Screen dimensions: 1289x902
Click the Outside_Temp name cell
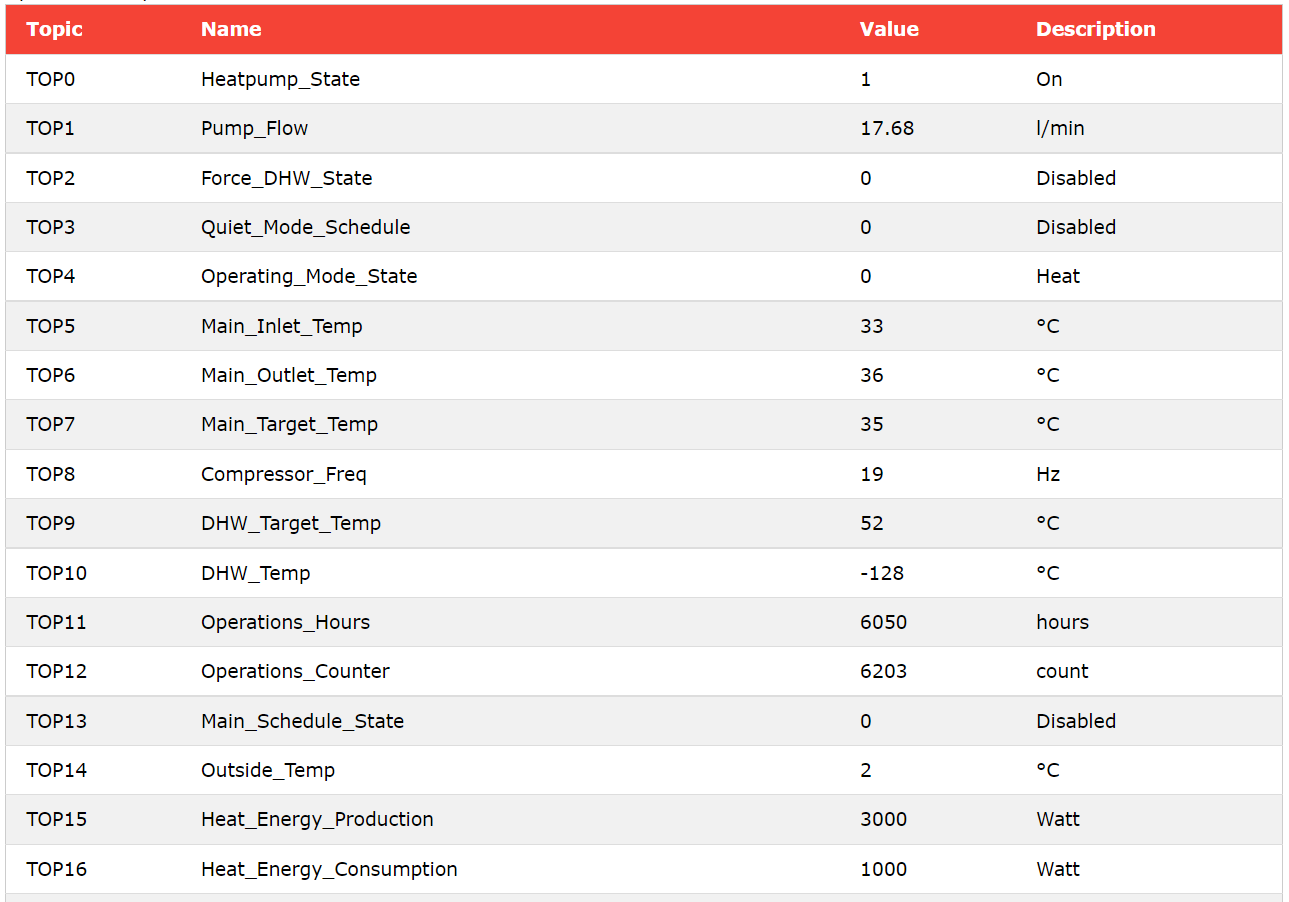pyautogui.click(x=267, y=770)
